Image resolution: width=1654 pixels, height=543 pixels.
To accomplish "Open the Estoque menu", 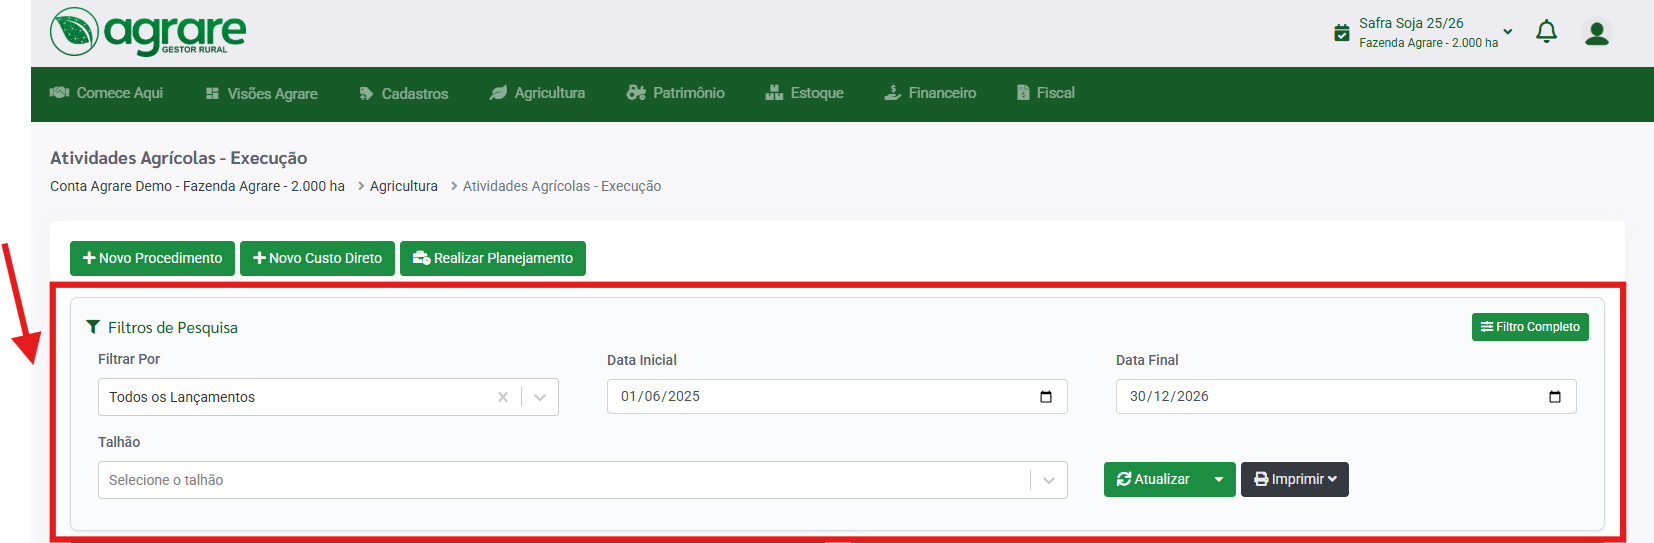I will 805,93.
